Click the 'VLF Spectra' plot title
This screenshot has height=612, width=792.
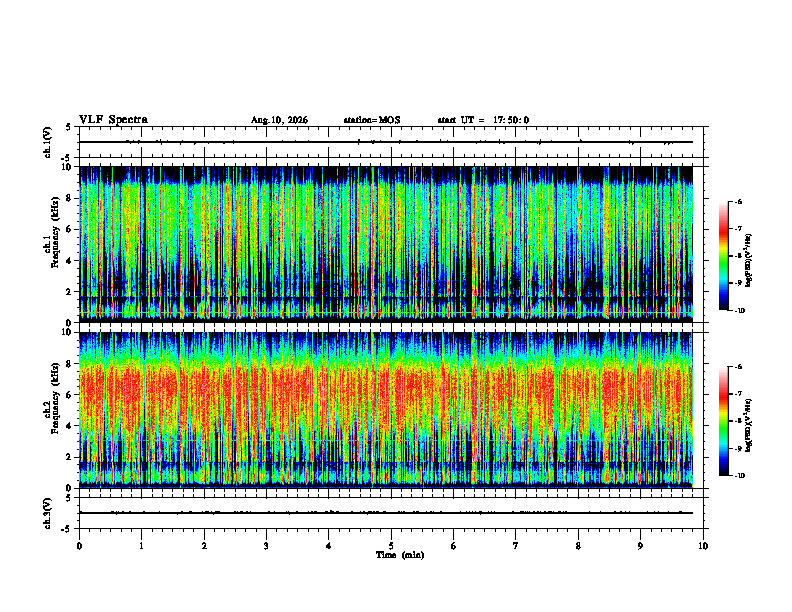[x=114, y=120]
